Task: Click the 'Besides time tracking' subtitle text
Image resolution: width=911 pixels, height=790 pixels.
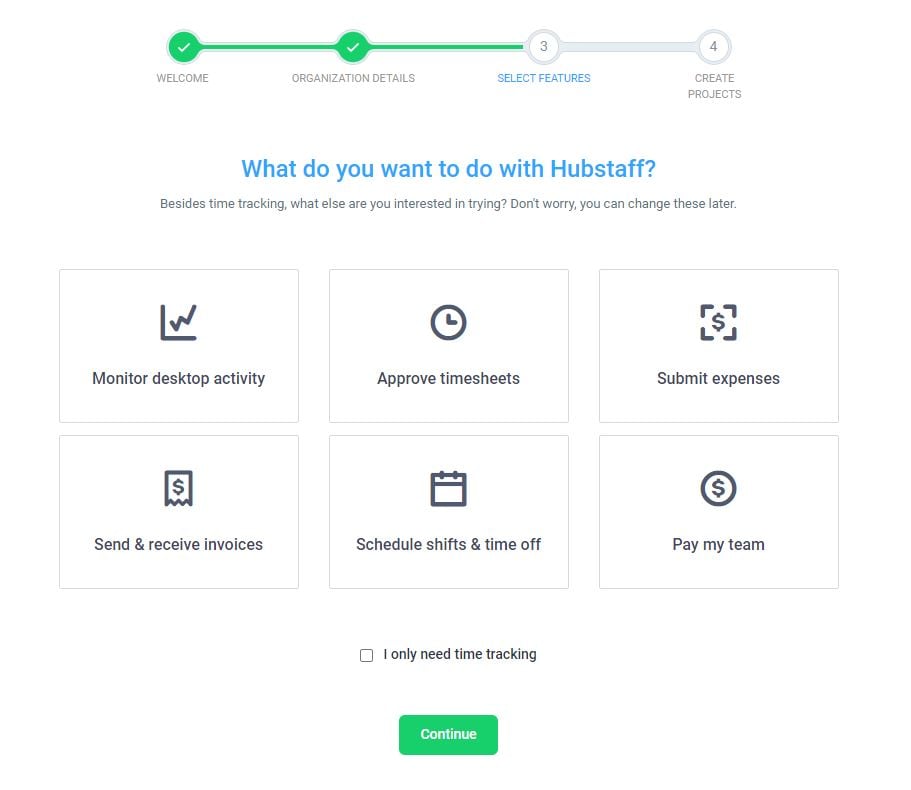Action: pos(448,204)
